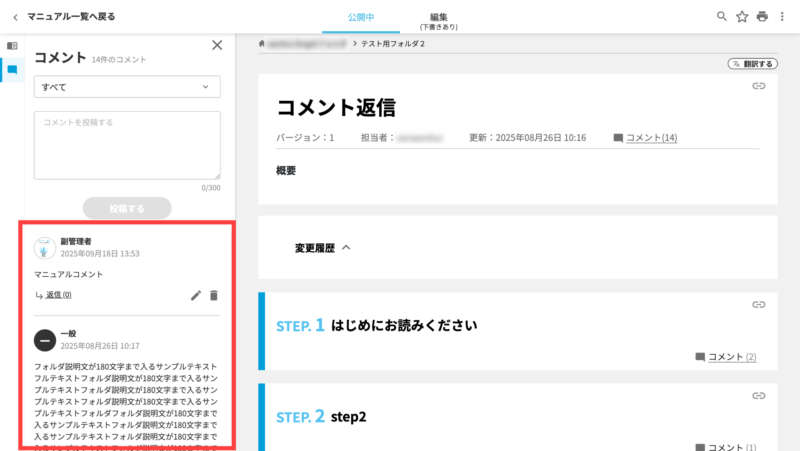800x451 pixels.
Task: Open the コメント(14) link
Action: tap(652, 138)
